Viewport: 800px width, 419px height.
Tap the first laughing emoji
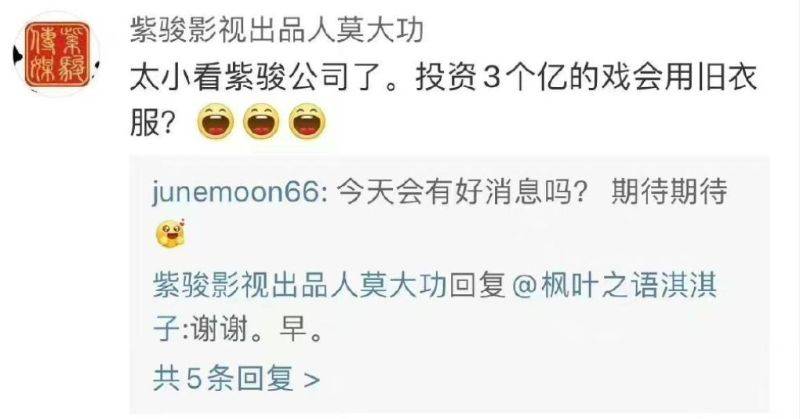tap(216, 122)
